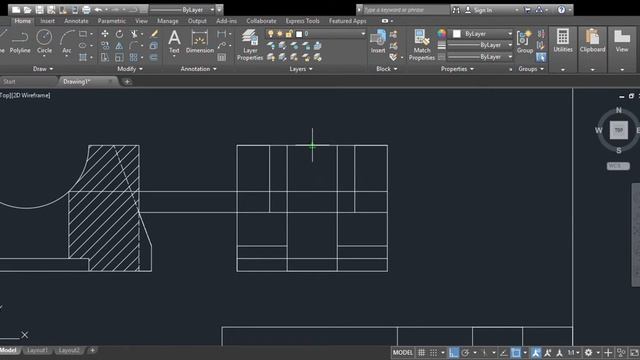Click the Open file icon in quick access
The height and width of the screenshot is (360, 640).
pos(27,9)
